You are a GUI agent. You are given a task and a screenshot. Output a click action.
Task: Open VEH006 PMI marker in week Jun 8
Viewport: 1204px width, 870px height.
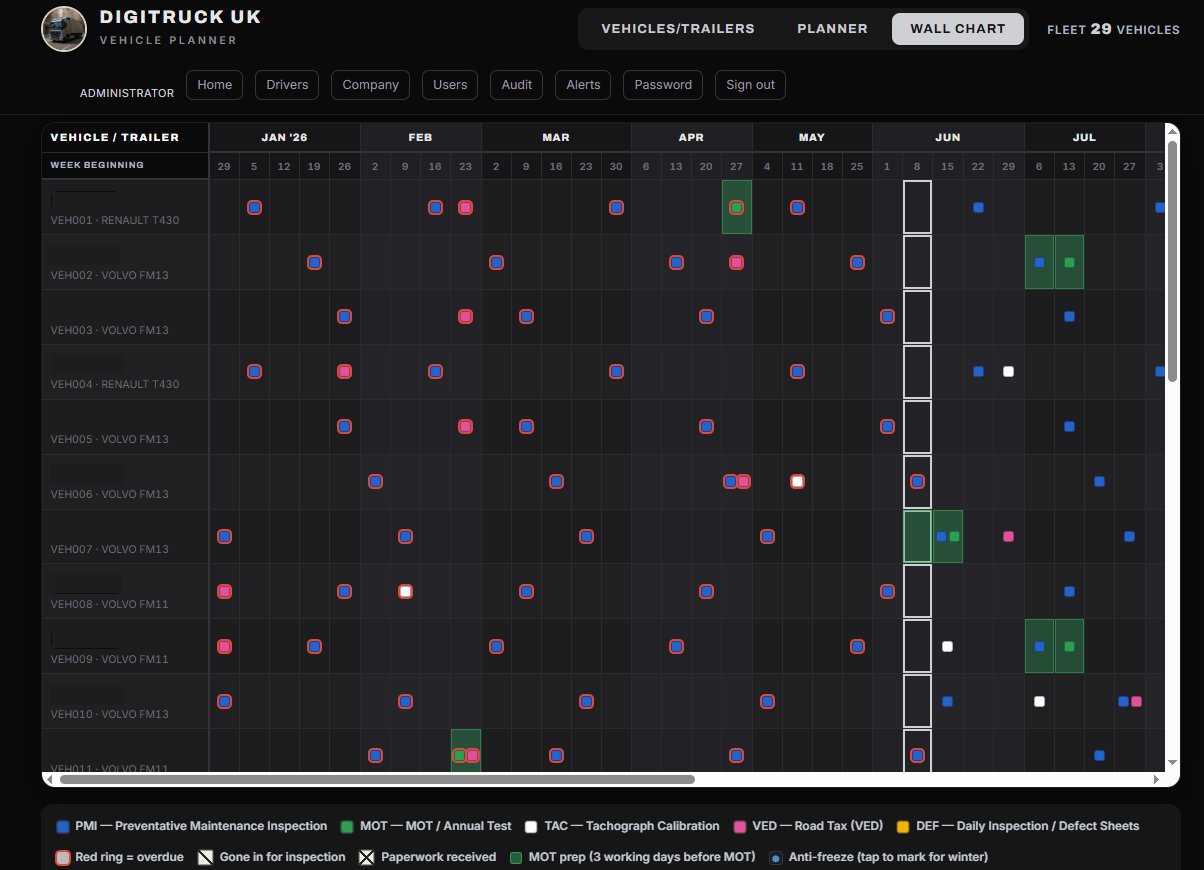(917, 481)
